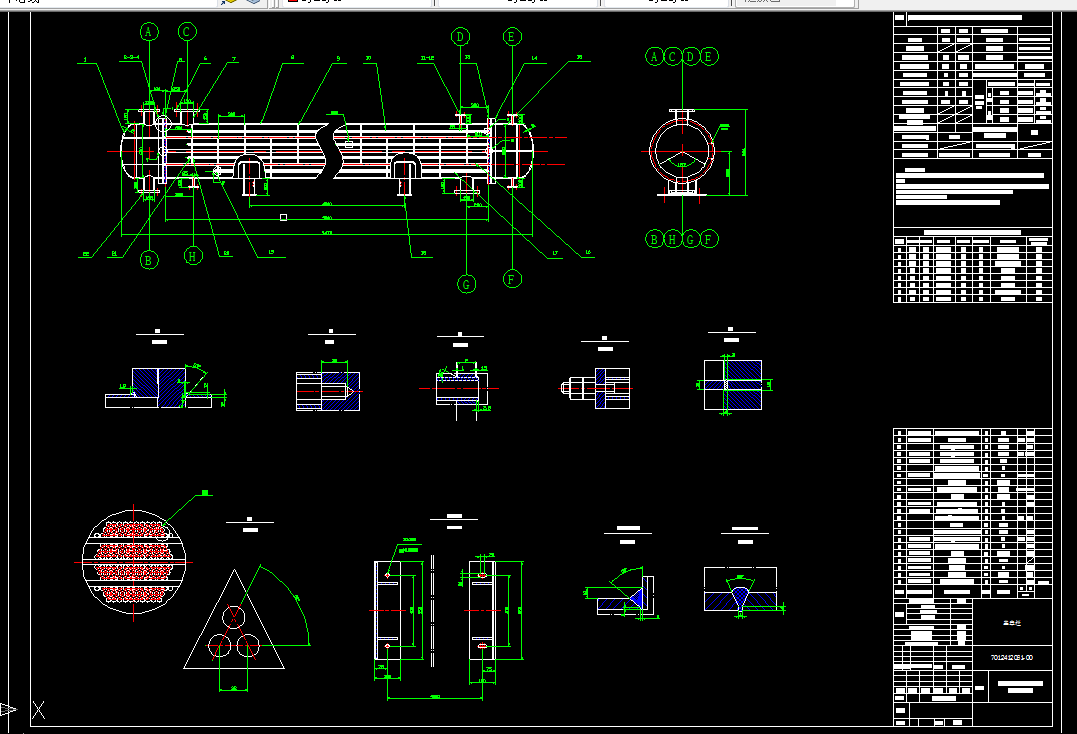Click balloon G below the end view

point(690,239)
